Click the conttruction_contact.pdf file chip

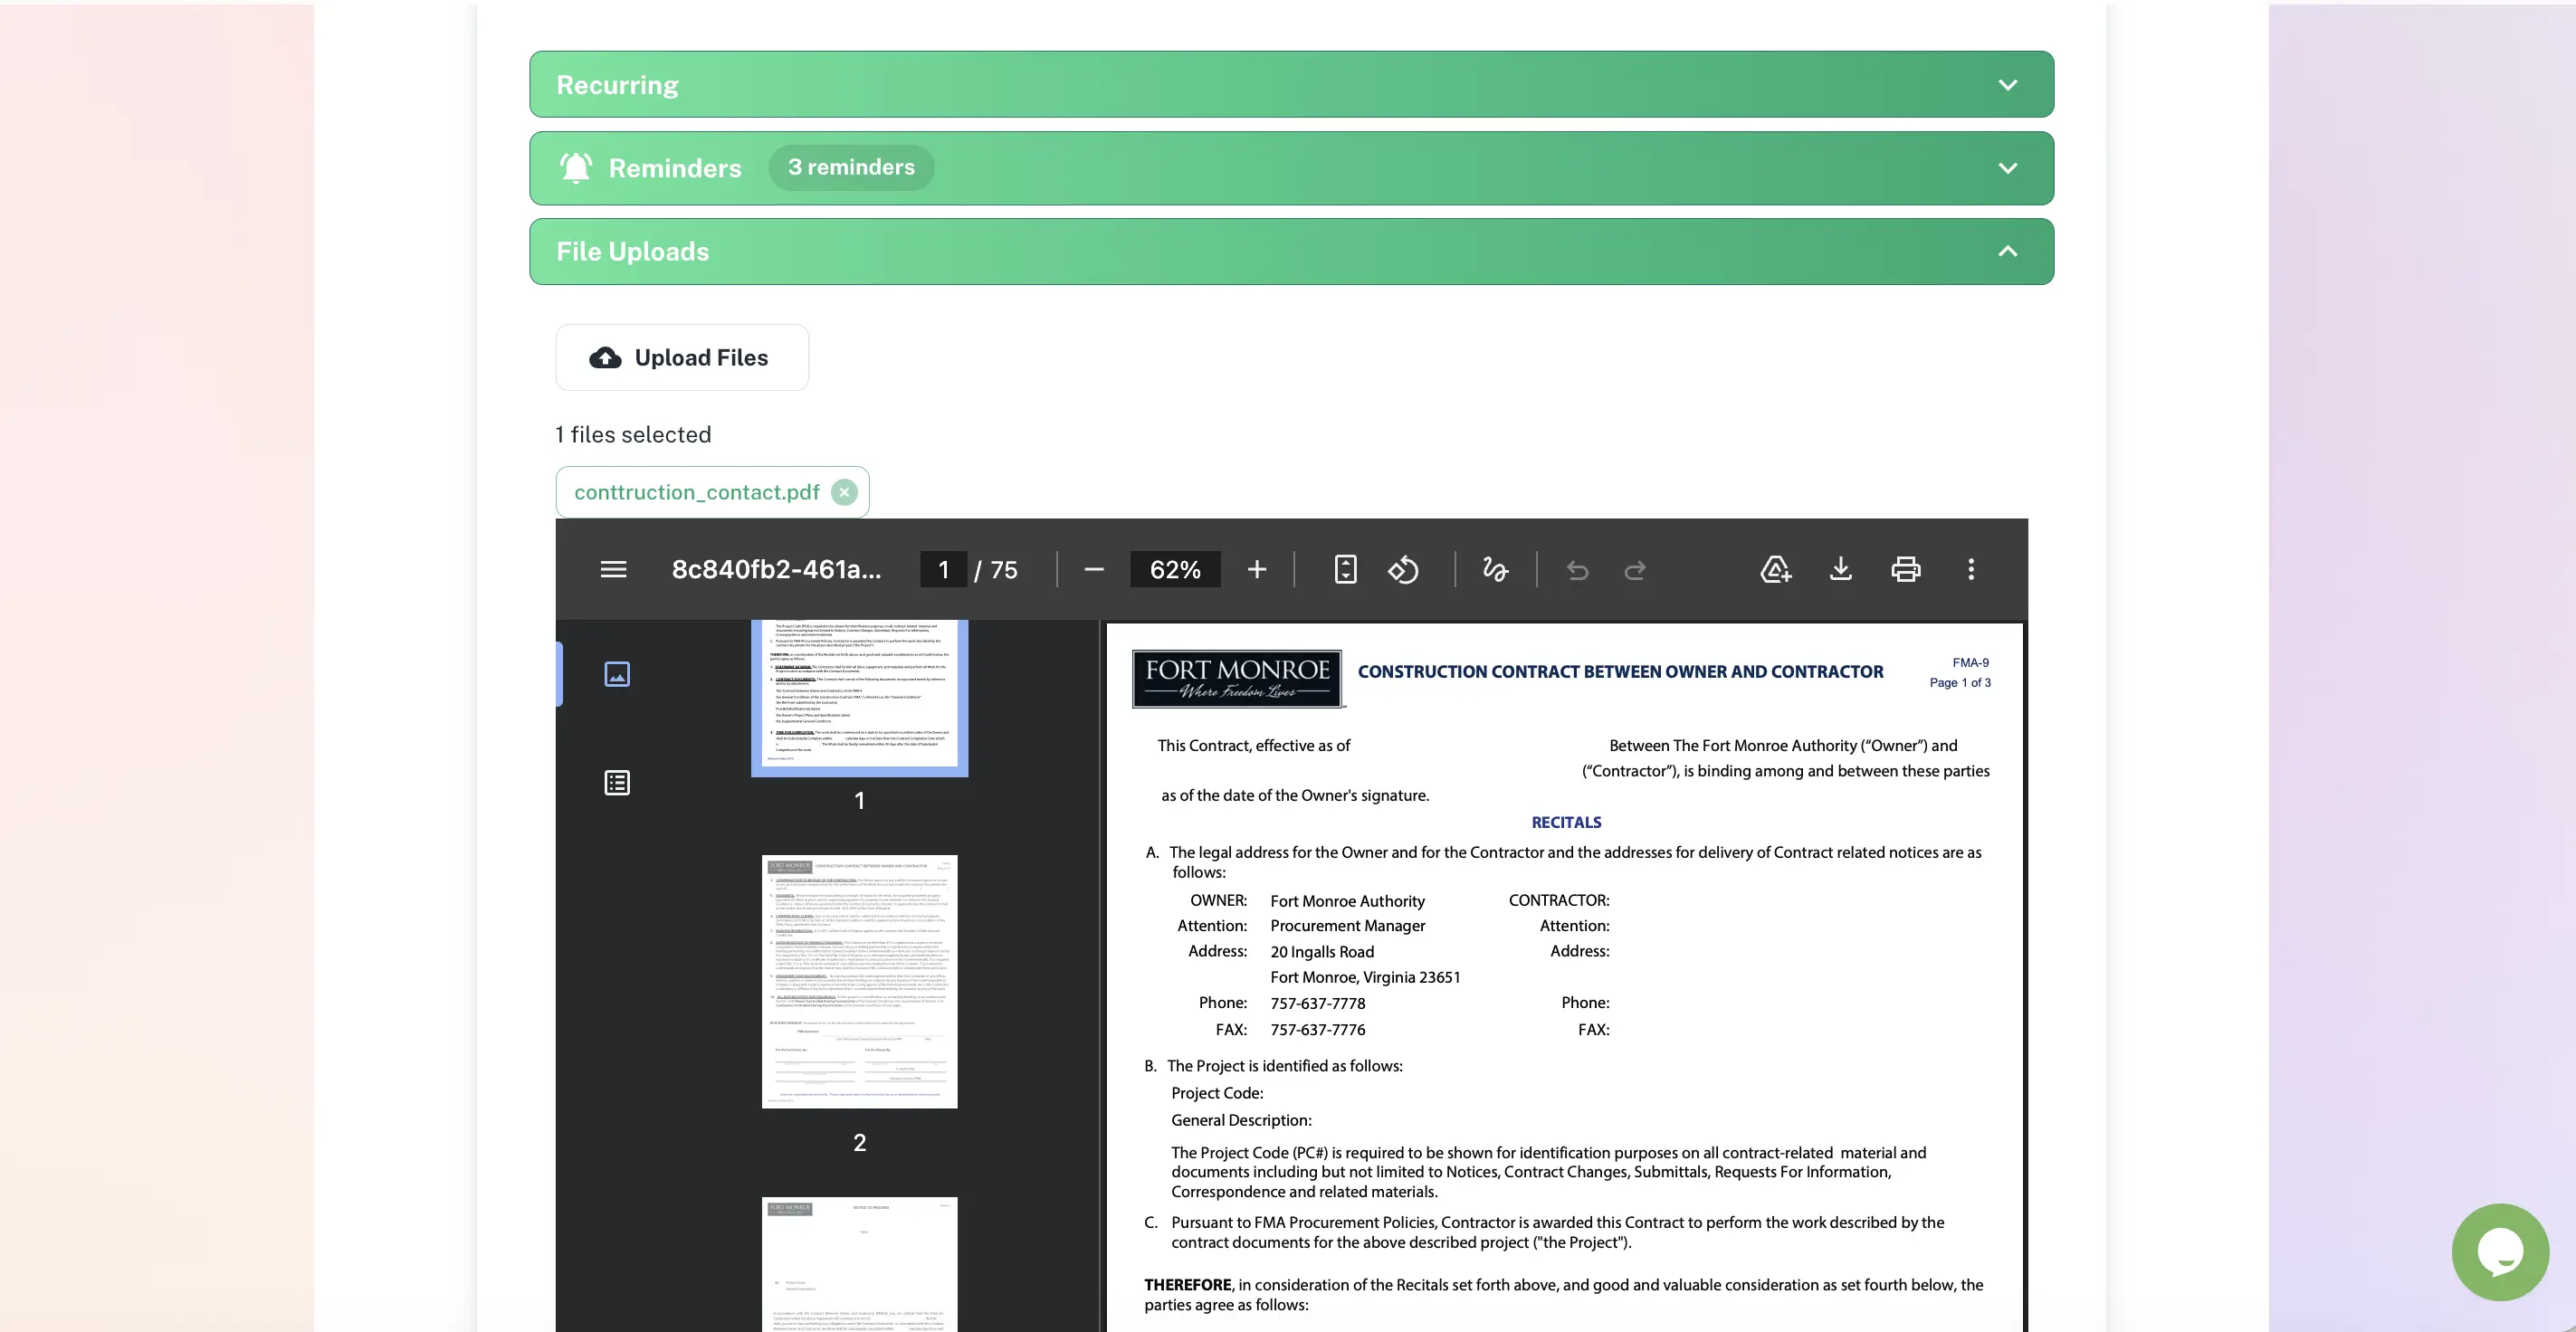click(x=712, y=492)
